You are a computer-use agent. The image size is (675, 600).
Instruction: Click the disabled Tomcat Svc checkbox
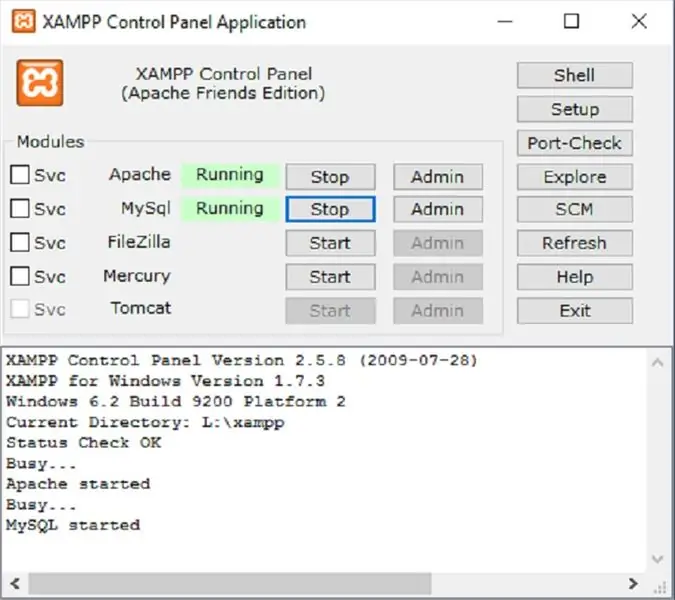(20, 309)
